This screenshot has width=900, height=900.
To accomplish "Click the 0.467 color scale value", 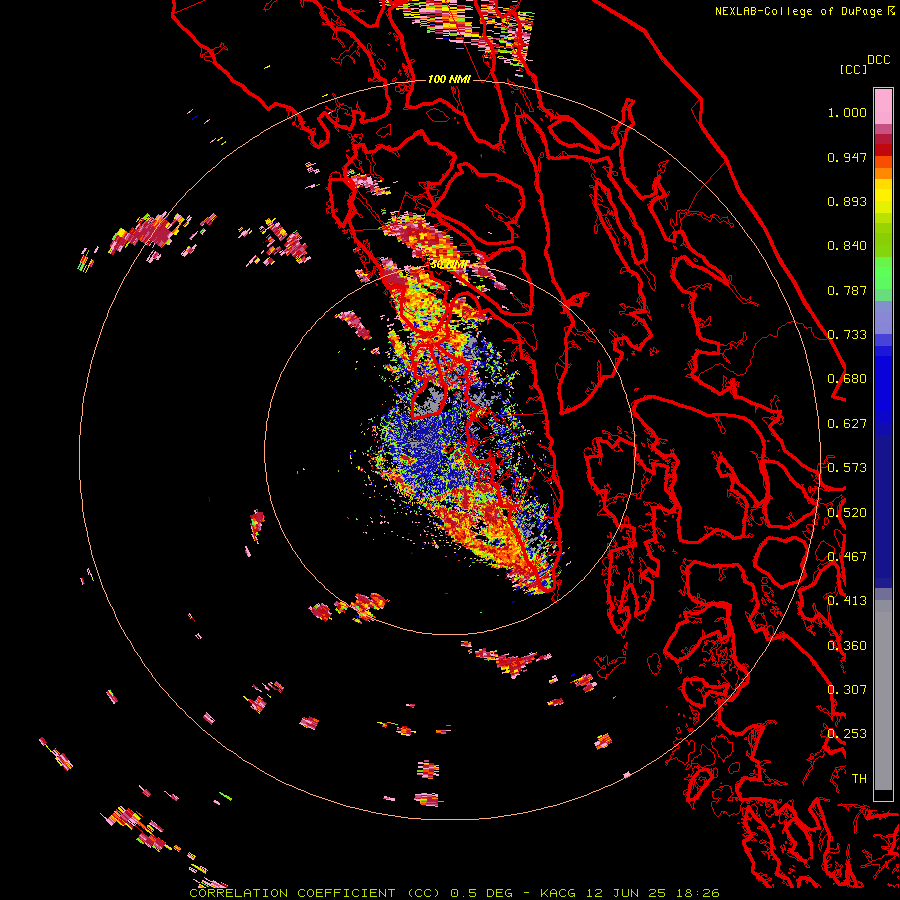I will [847, 557].
